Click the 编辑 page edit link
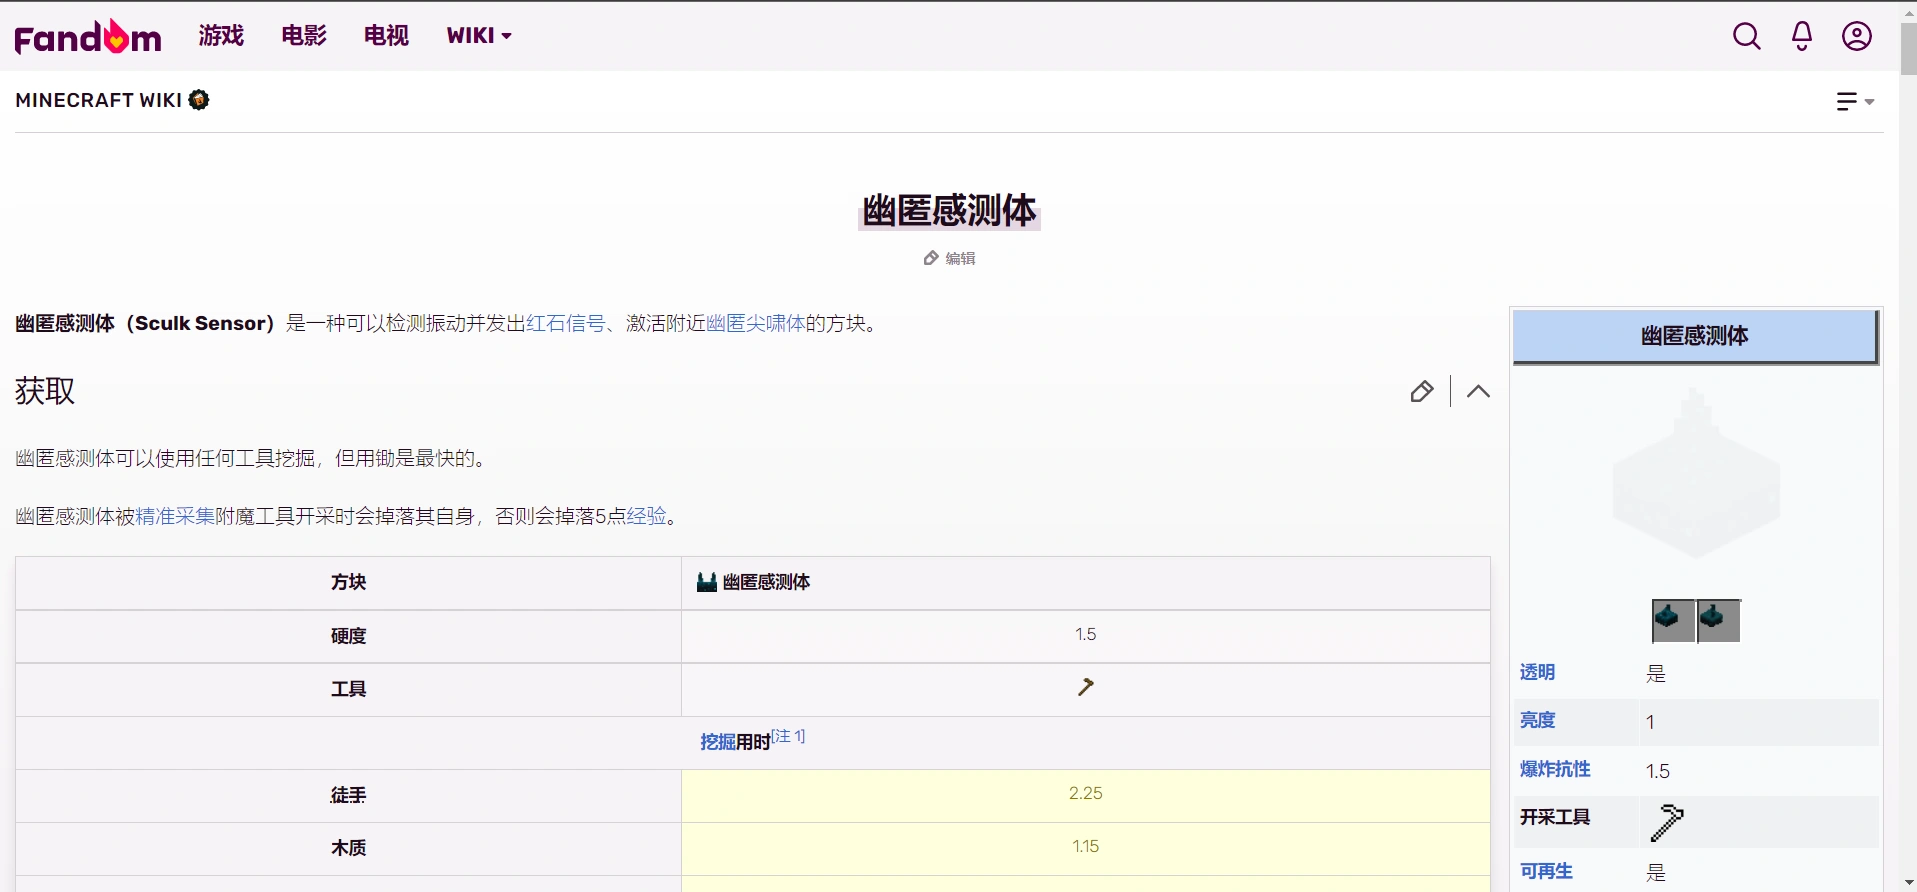The height and width of the screenshot is (892, 1917). point(960,258)
